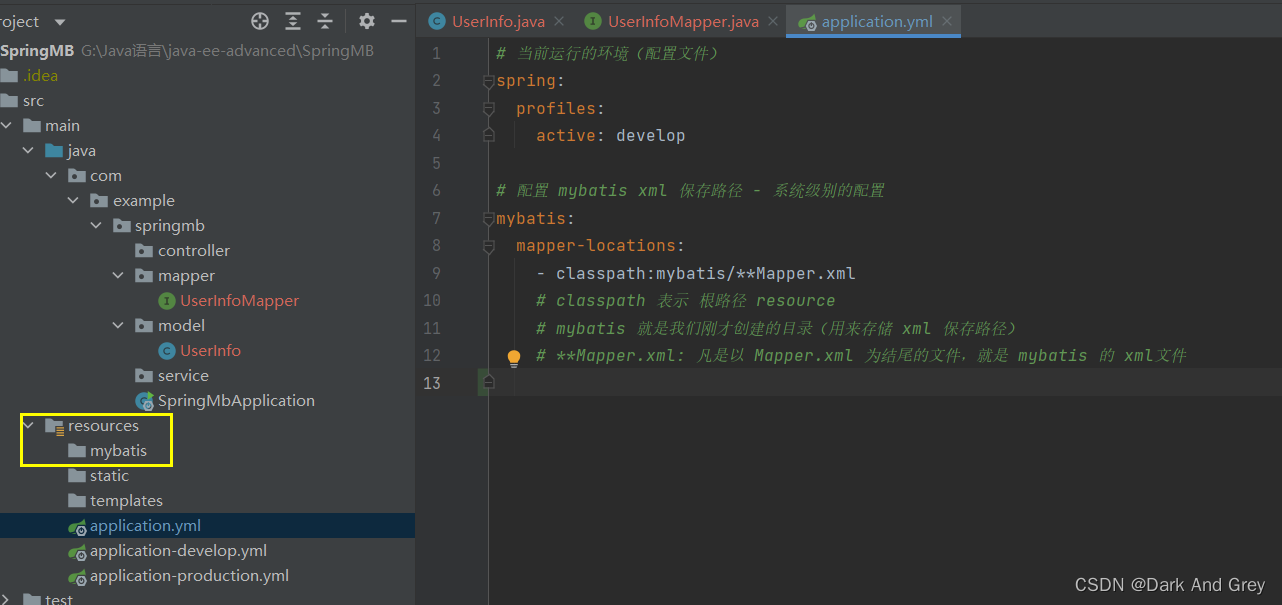Switch to the UserInfo.java tab

[498, 21]
